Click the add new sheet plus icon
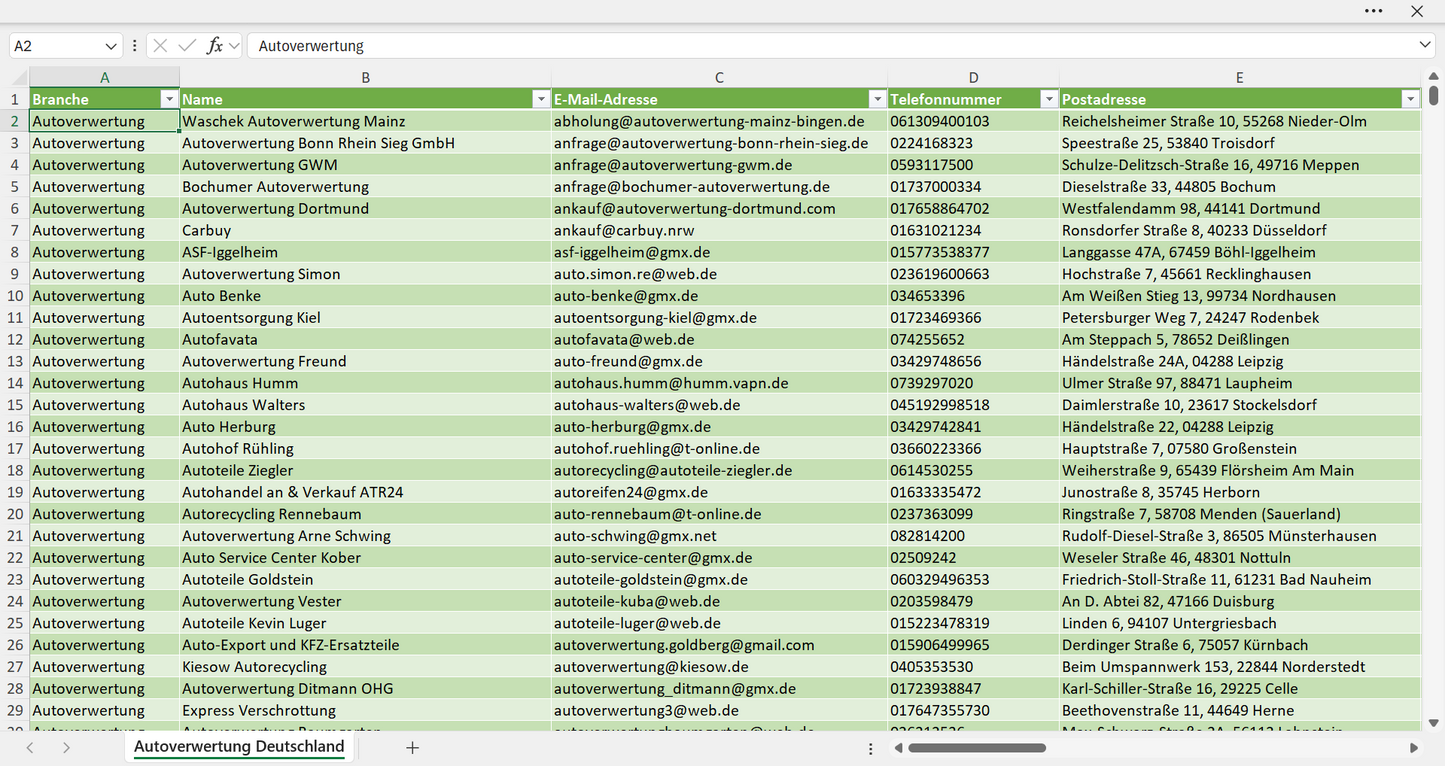The height and width of the screenshot is (766, 1445). 412,748
